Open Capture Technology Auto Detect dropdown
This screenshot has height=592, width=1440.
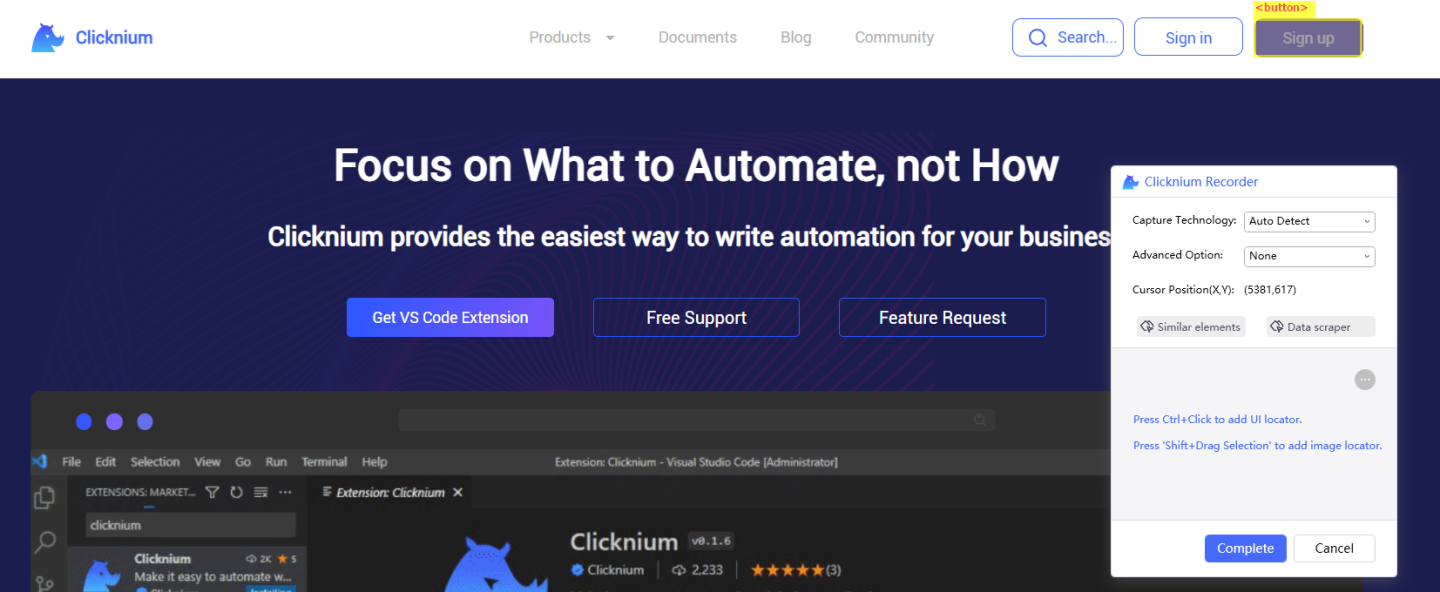pyautogui.click(x=1310, y=221)
